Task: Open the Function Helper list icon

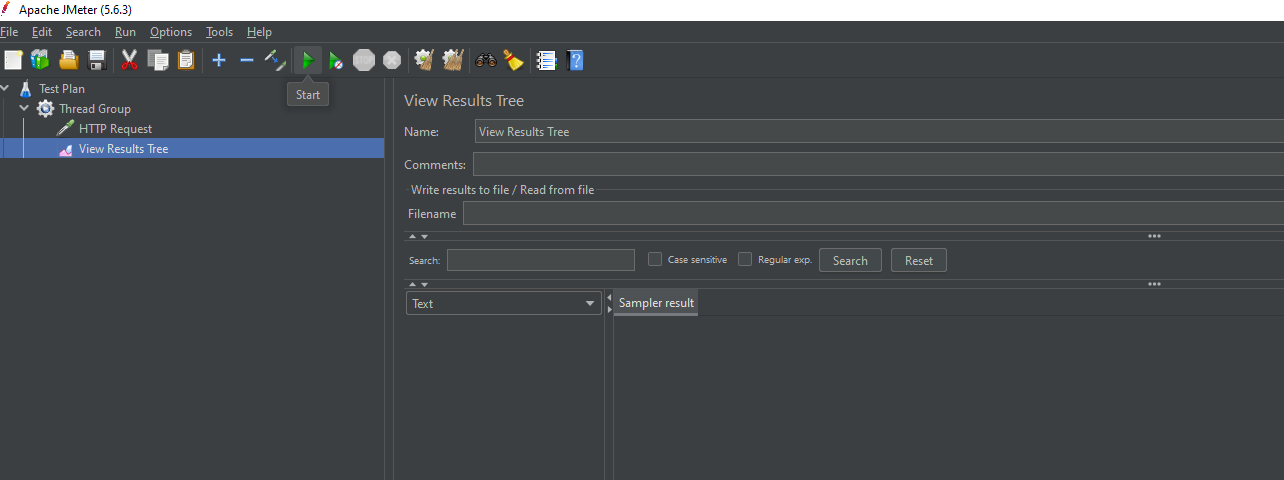Action: (546, 61)
